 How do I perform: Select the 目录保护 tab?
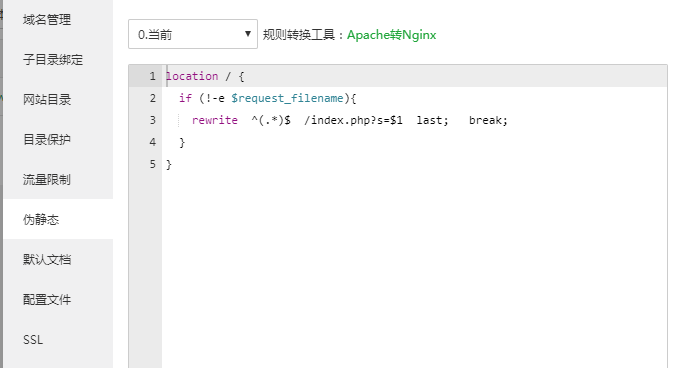tap(47, 140)
